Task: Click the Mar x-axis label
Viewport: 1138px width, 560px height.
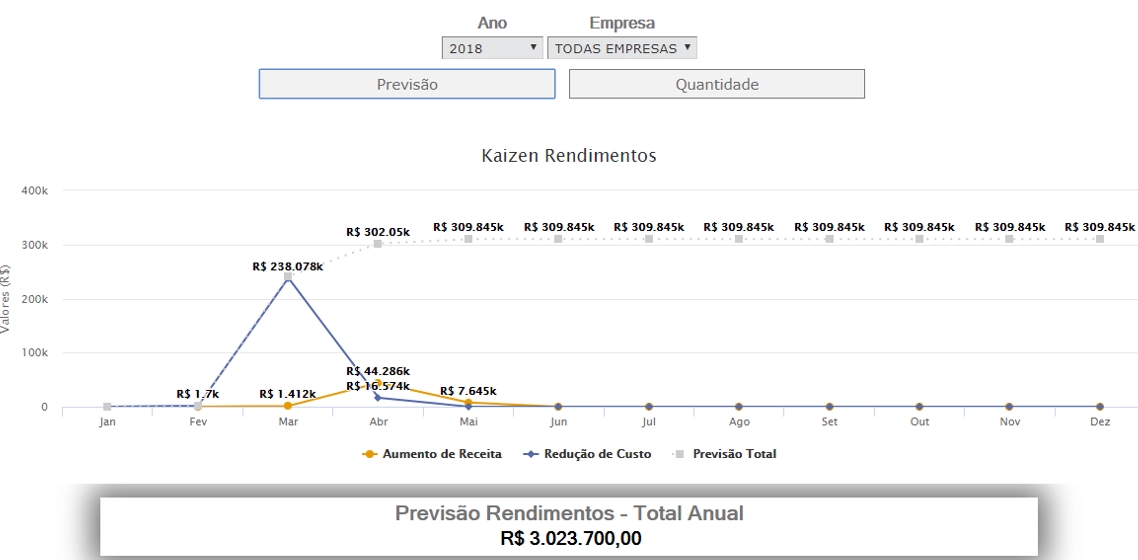Action: (288, 423)
